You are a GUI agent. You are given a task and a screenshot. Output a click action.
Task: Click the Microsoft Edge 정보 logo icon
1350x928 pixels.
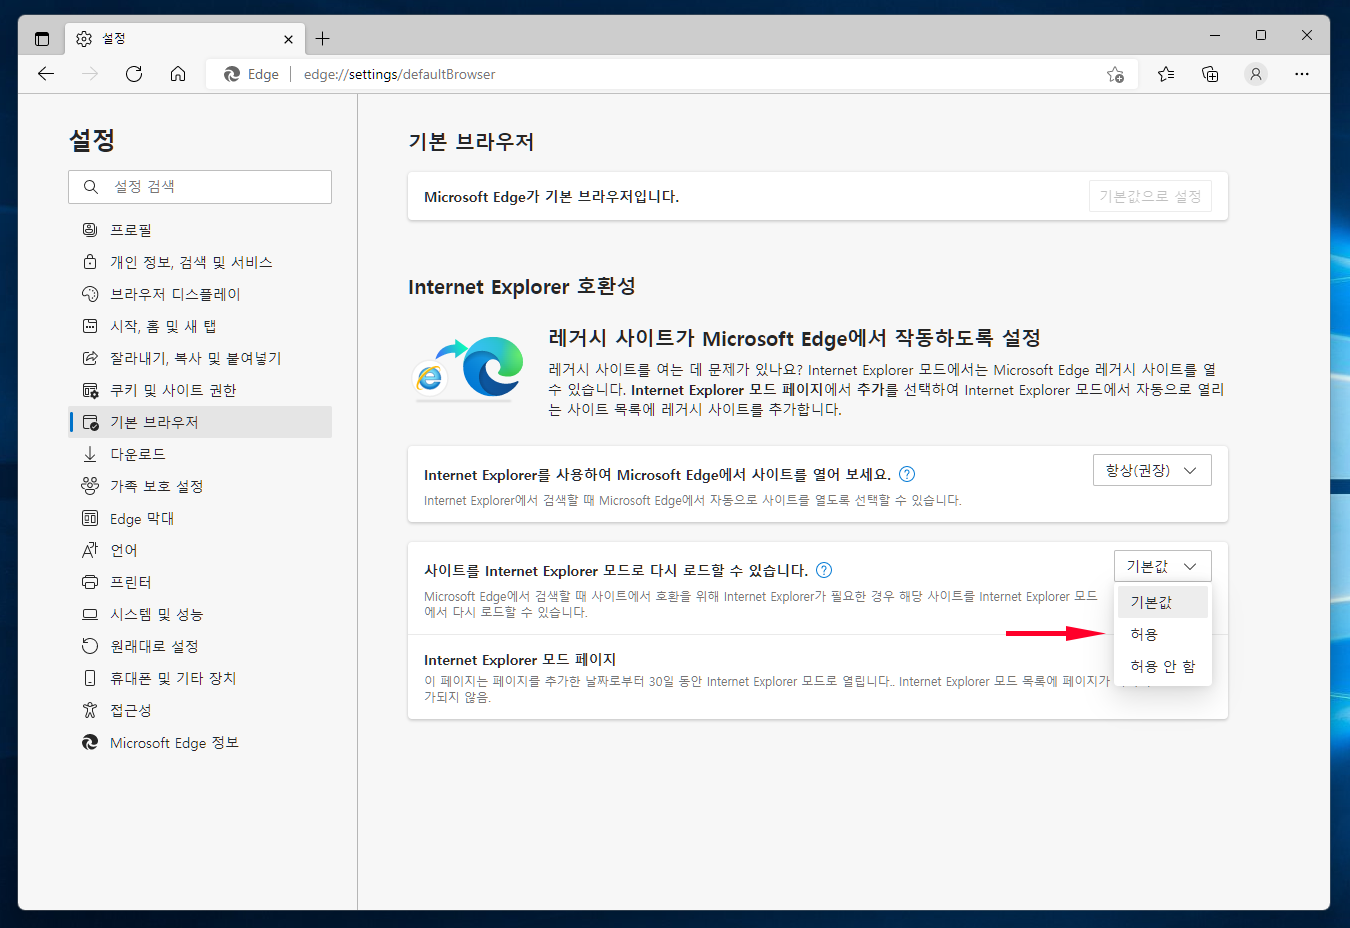[90, 742]
